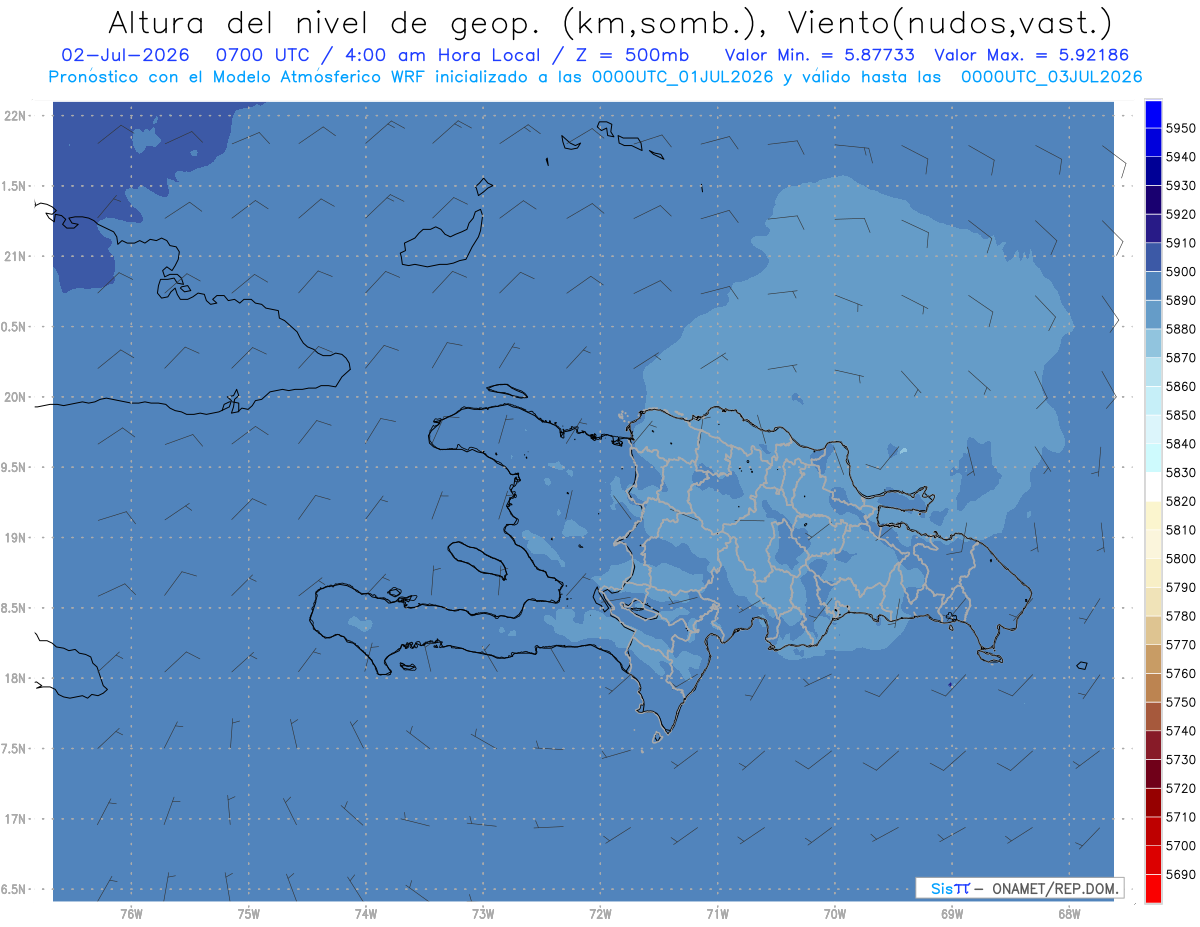Click the '6.5N' latitude label
Viewport: 1200px width, 927px height.
[15, 889]
